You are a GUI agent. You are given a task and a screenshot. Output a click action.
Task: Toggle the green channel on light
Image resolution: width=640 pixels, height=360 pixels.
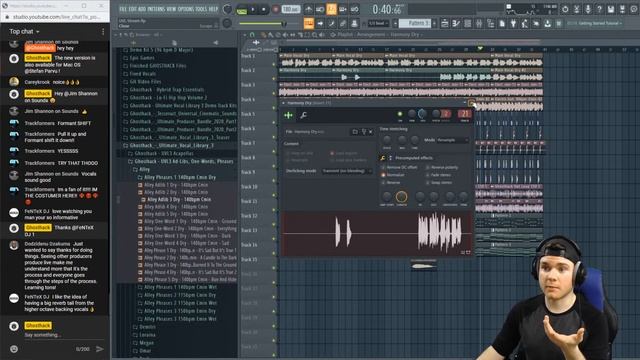tap(400, 114)
